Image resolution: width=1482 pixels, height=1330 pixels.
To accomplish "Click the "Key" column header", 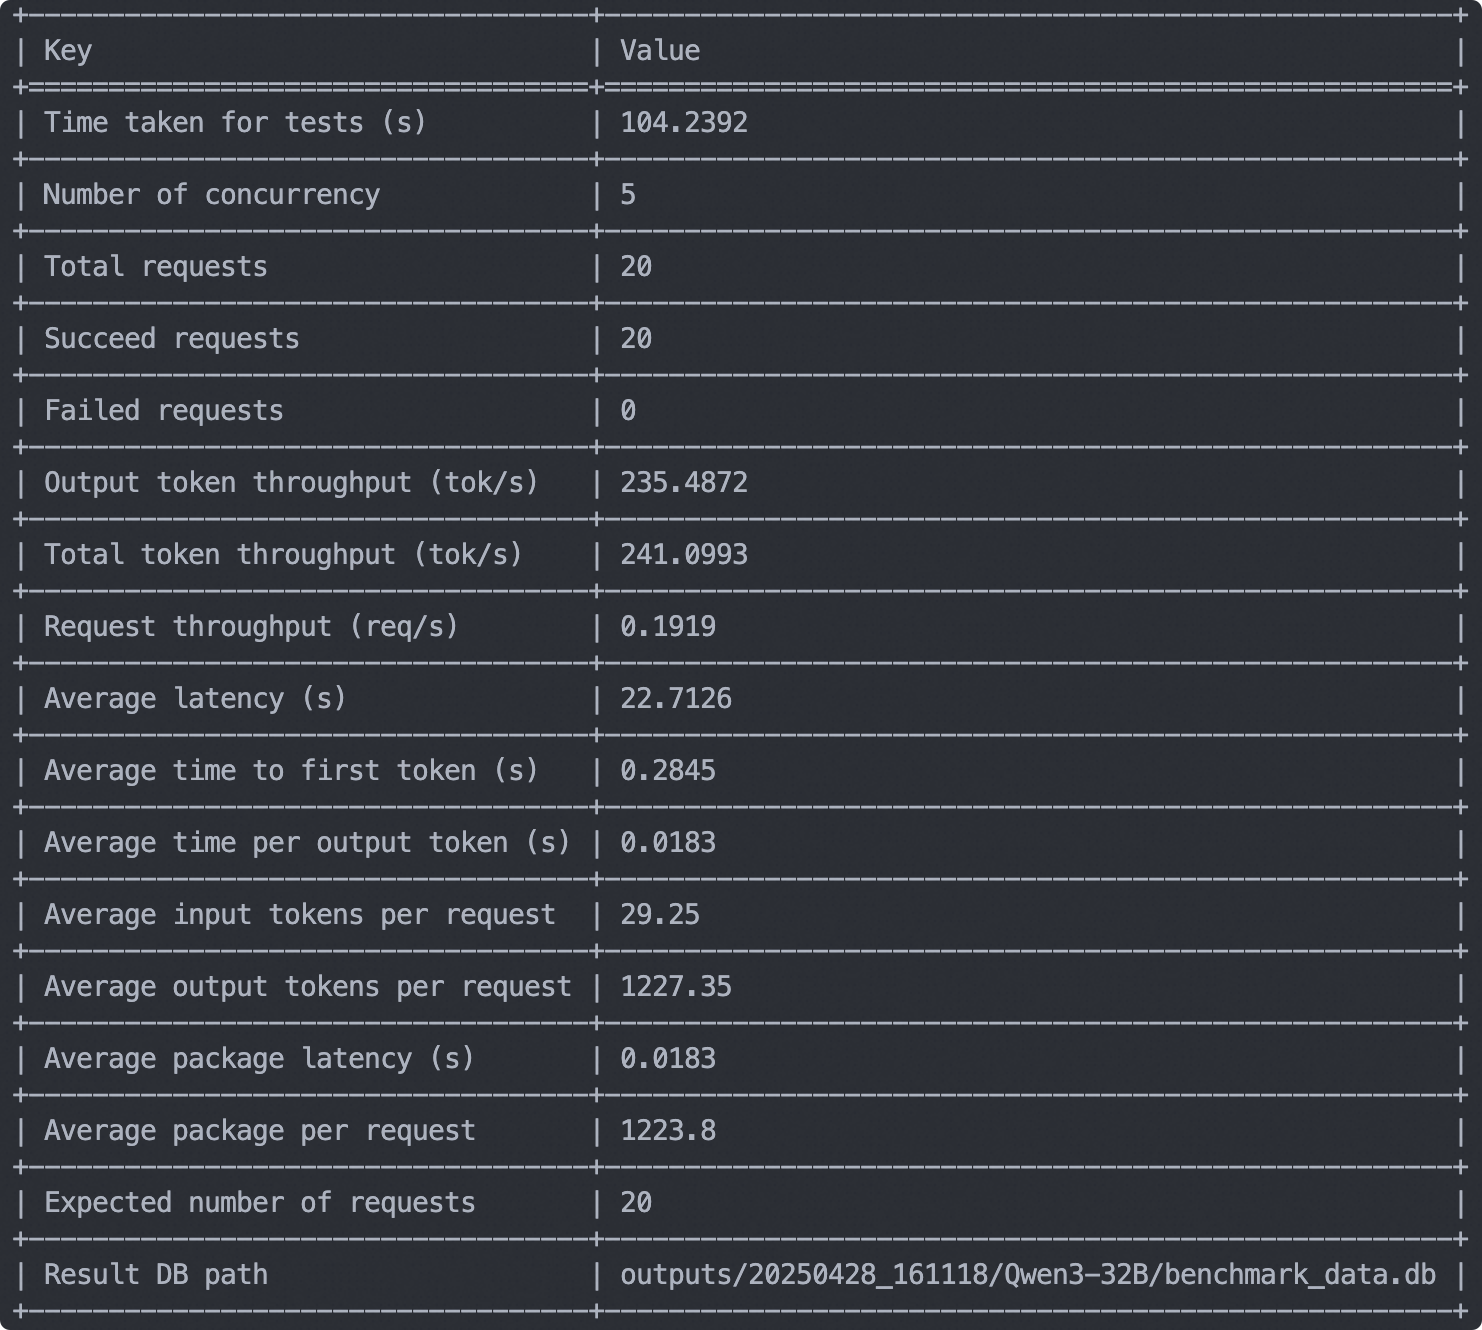I will coord(68,51).
